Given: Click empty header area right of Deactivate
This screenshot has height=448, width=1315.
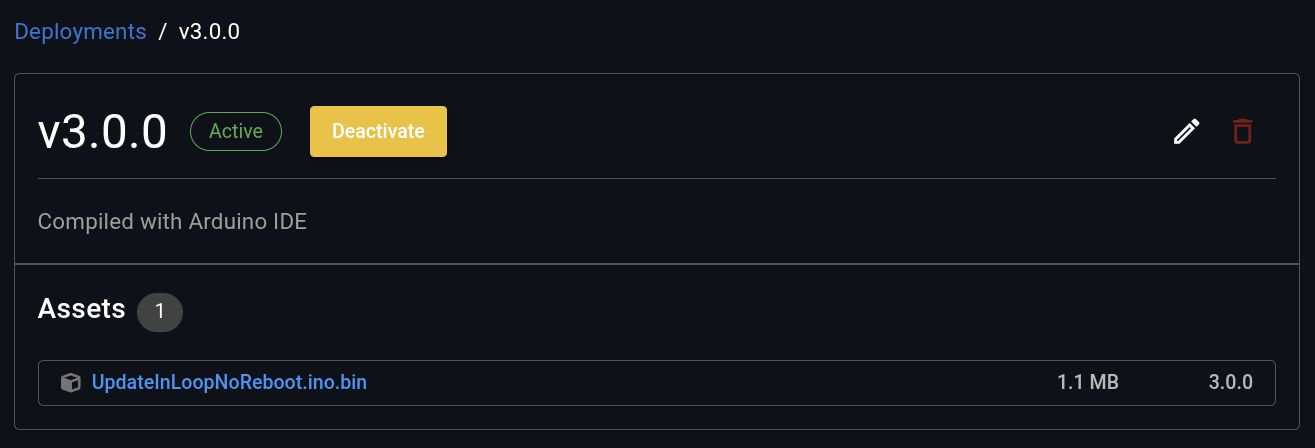Looking at the screenshot, I should 800,132.
